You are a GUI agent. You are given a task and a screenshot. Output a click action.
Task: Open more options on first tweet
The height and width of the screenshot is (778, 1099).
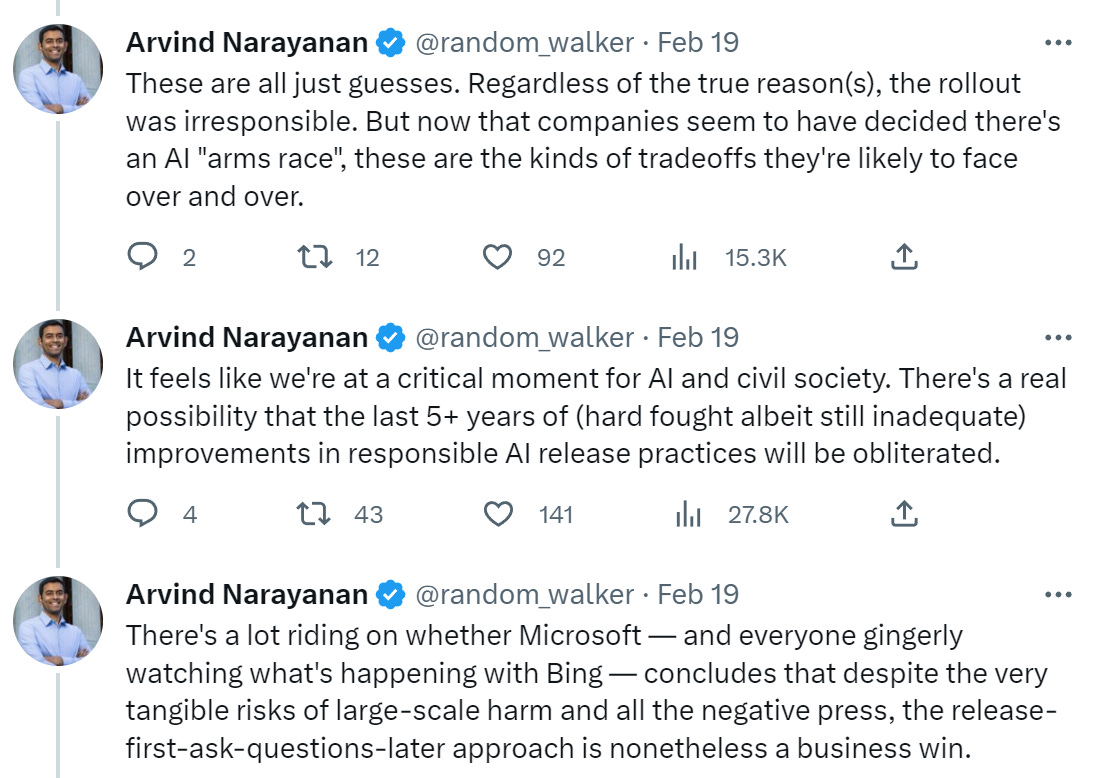click(x=1057, y=43)
